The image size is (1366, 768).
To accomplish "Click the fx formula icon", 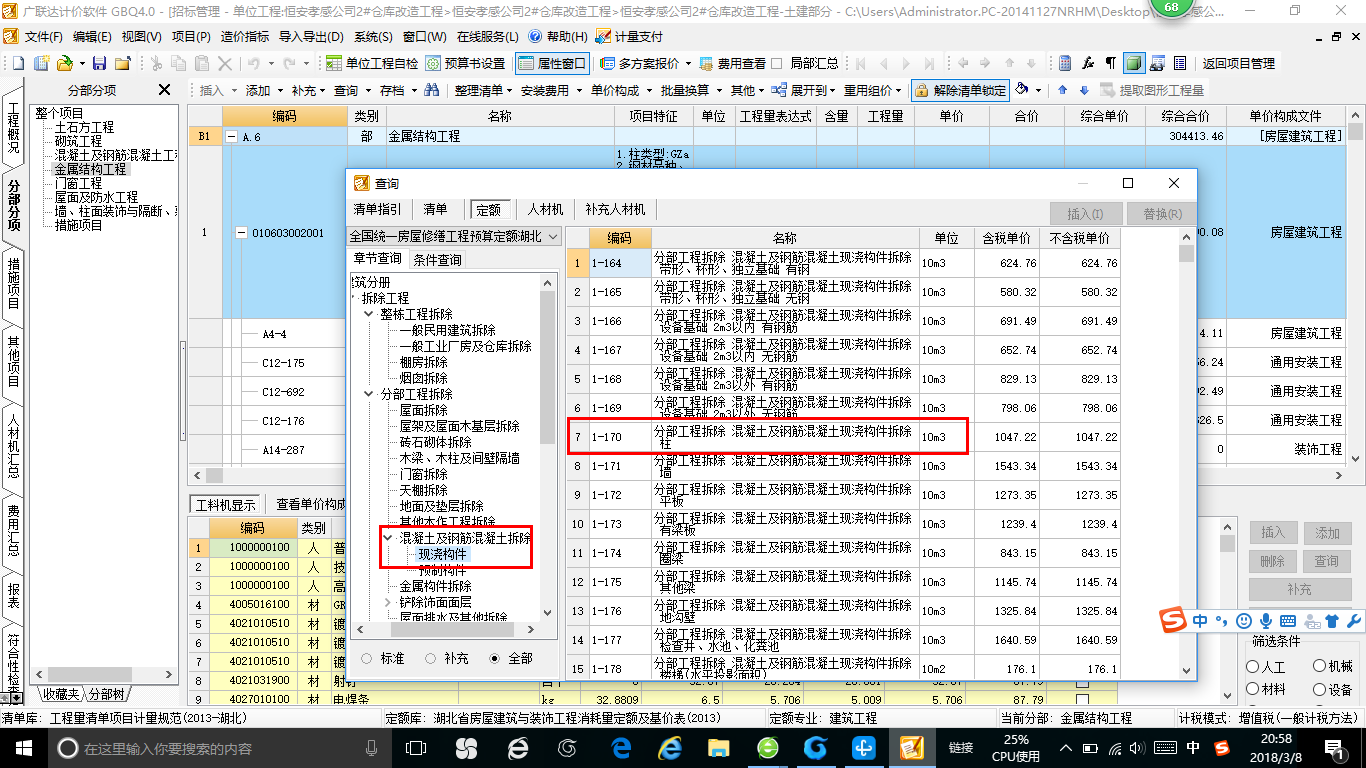I will click(1088, 63).
